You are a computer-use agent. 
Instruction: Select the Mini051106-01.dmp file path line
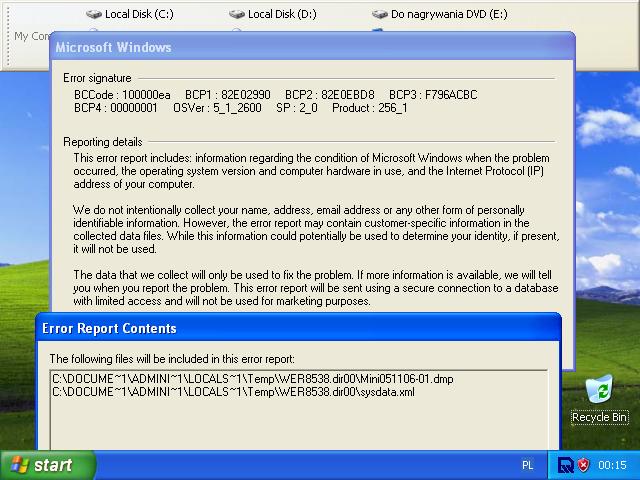click(253, 379)
